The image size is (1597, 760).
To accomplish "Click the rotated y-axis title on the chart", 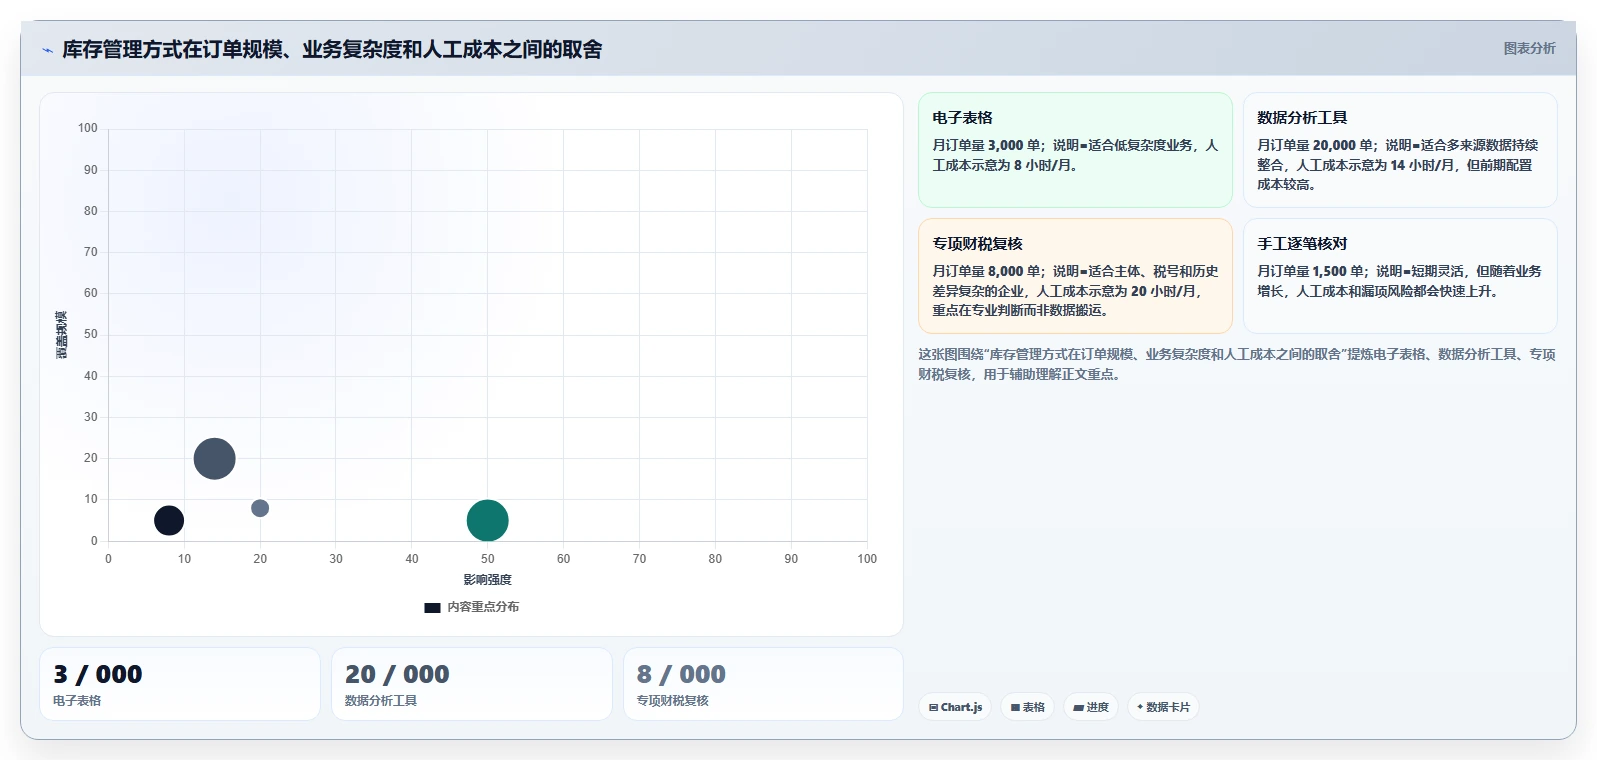I will (x=62, y=335).
